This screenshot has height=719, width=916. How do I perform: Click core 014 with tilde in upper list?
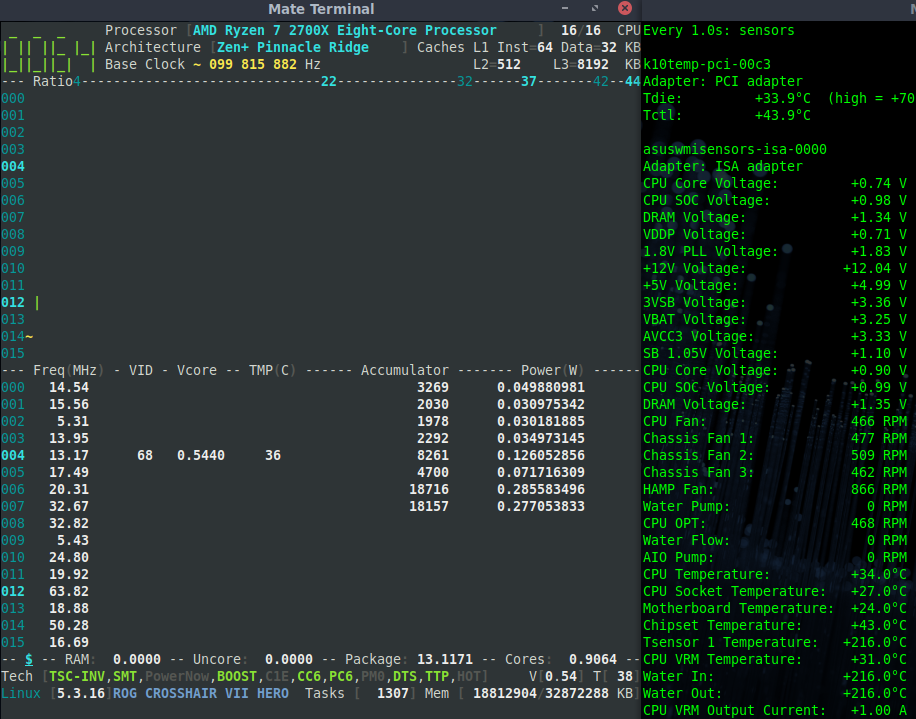point(17,336)
